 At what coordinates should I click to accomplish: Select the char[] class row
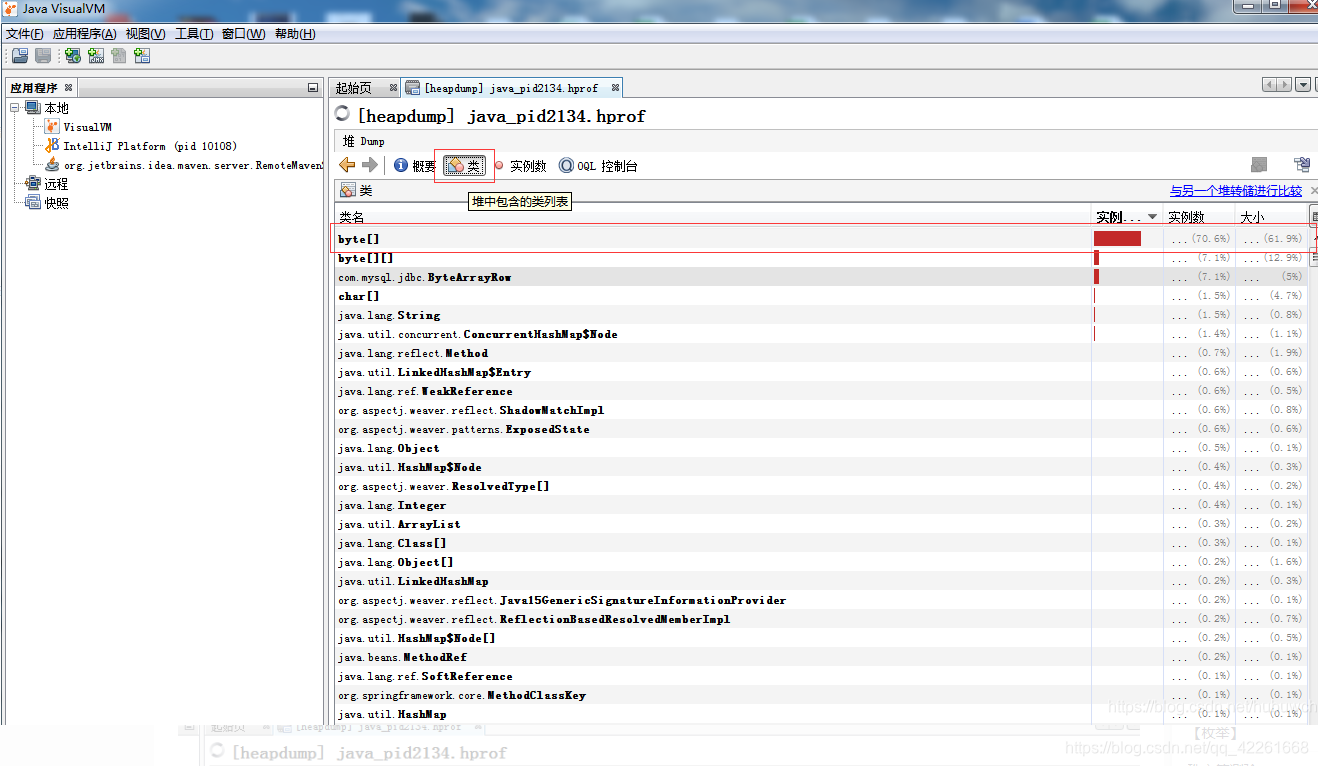[x=821, y=296]
